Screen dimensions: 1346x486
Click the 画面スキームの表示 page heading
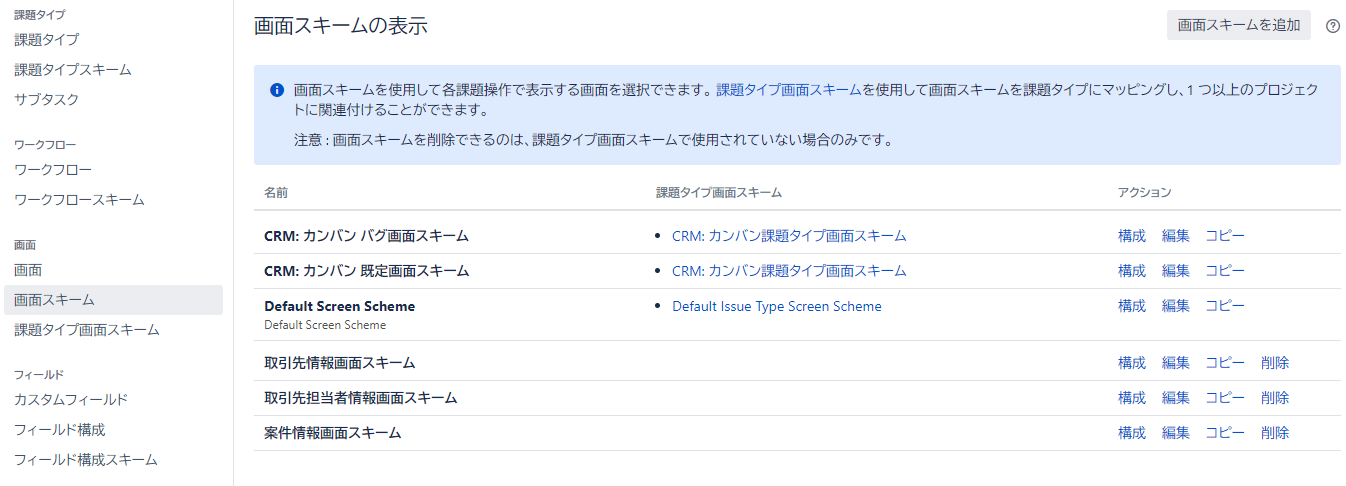pyautogui.click(x=341, y=26)
